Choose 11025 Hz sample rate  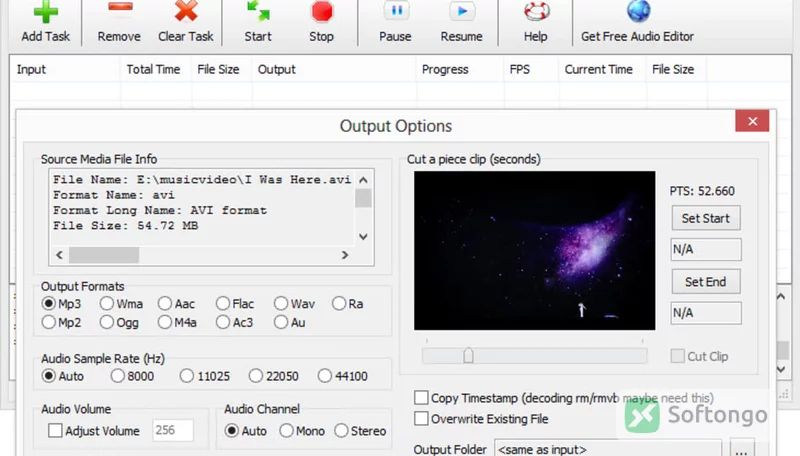click(x=187, y=376)
